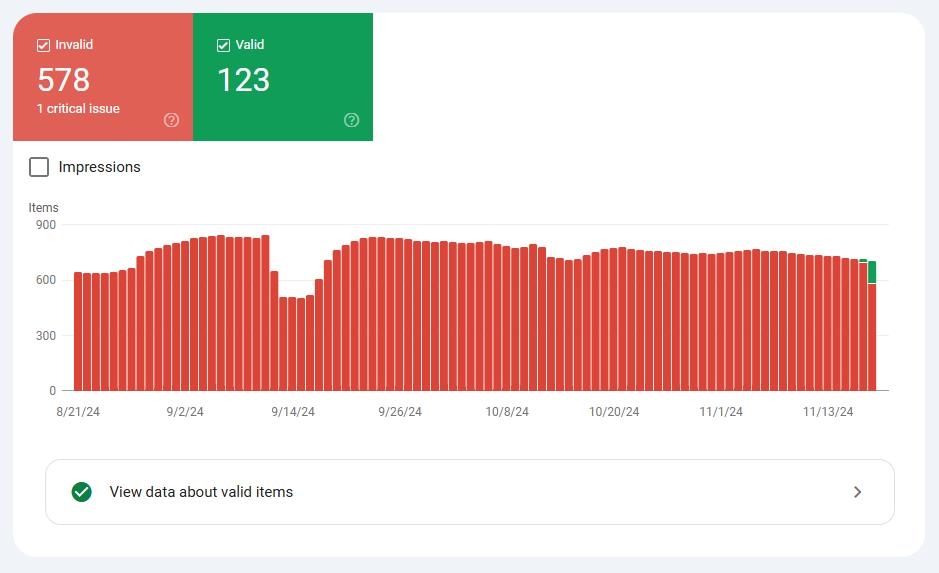939x573 pixels.
Task: Click the Items axis title
Action: (x=43, y=207)
